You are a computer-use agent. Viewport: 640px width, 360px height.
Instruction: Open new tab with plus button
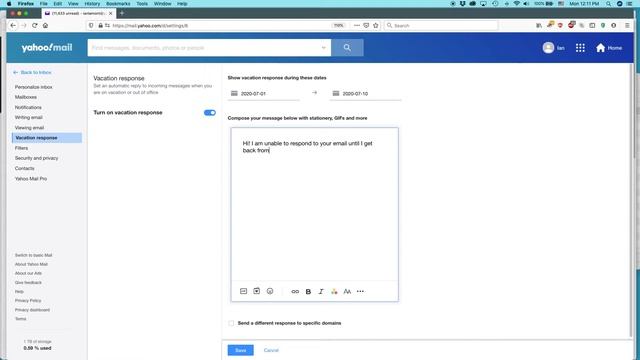[x=122, y=13]
